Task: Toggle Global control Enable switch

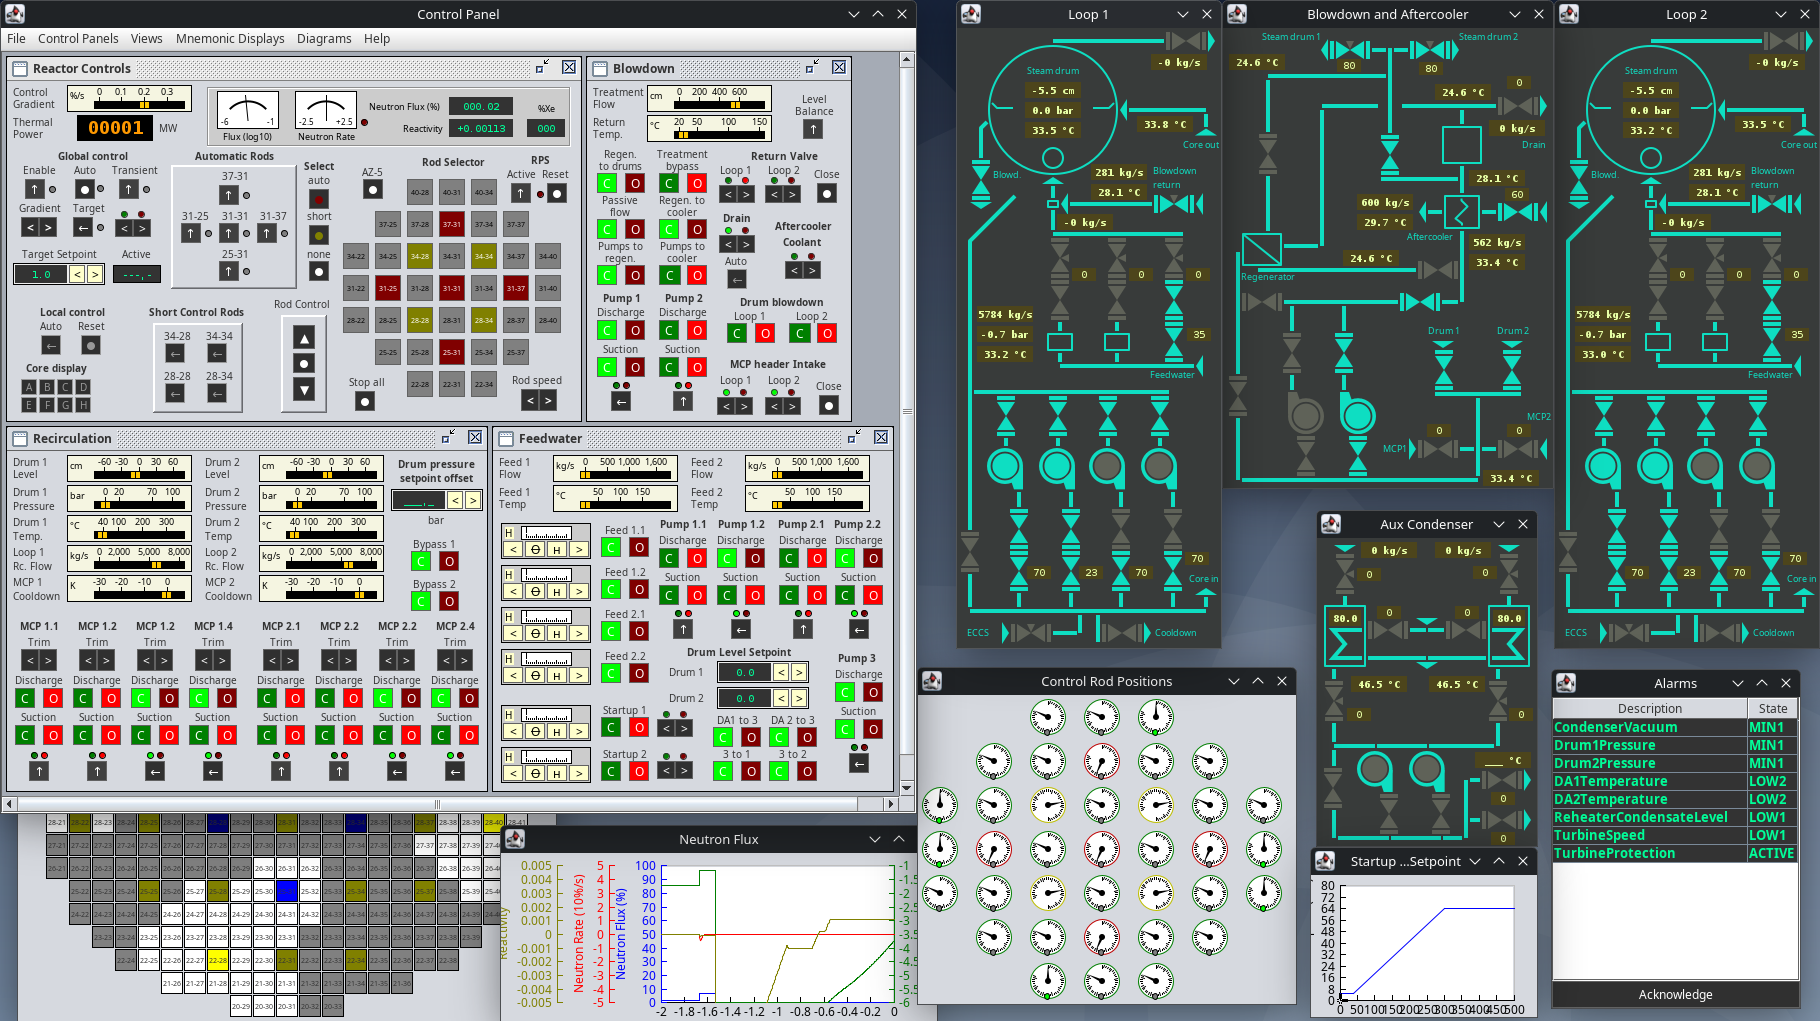Action: click(35, 189)
